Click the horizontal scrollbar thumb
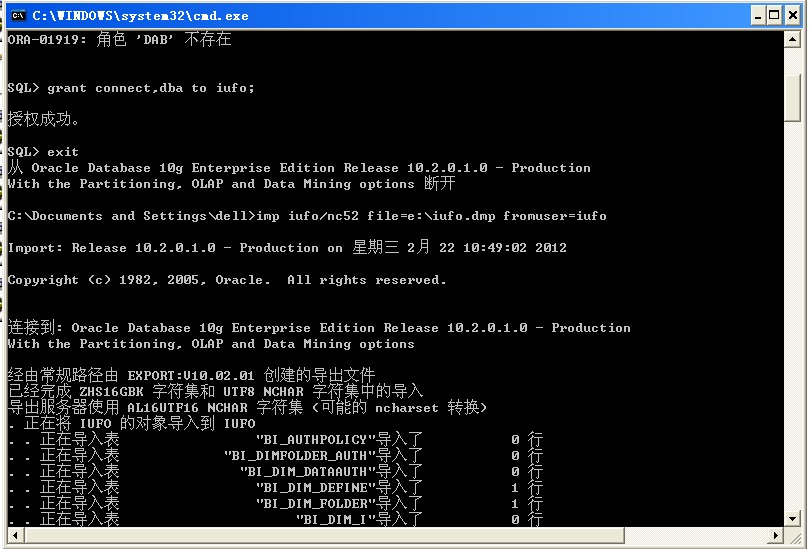Screen dimensions: 809x549 [324, 535]
